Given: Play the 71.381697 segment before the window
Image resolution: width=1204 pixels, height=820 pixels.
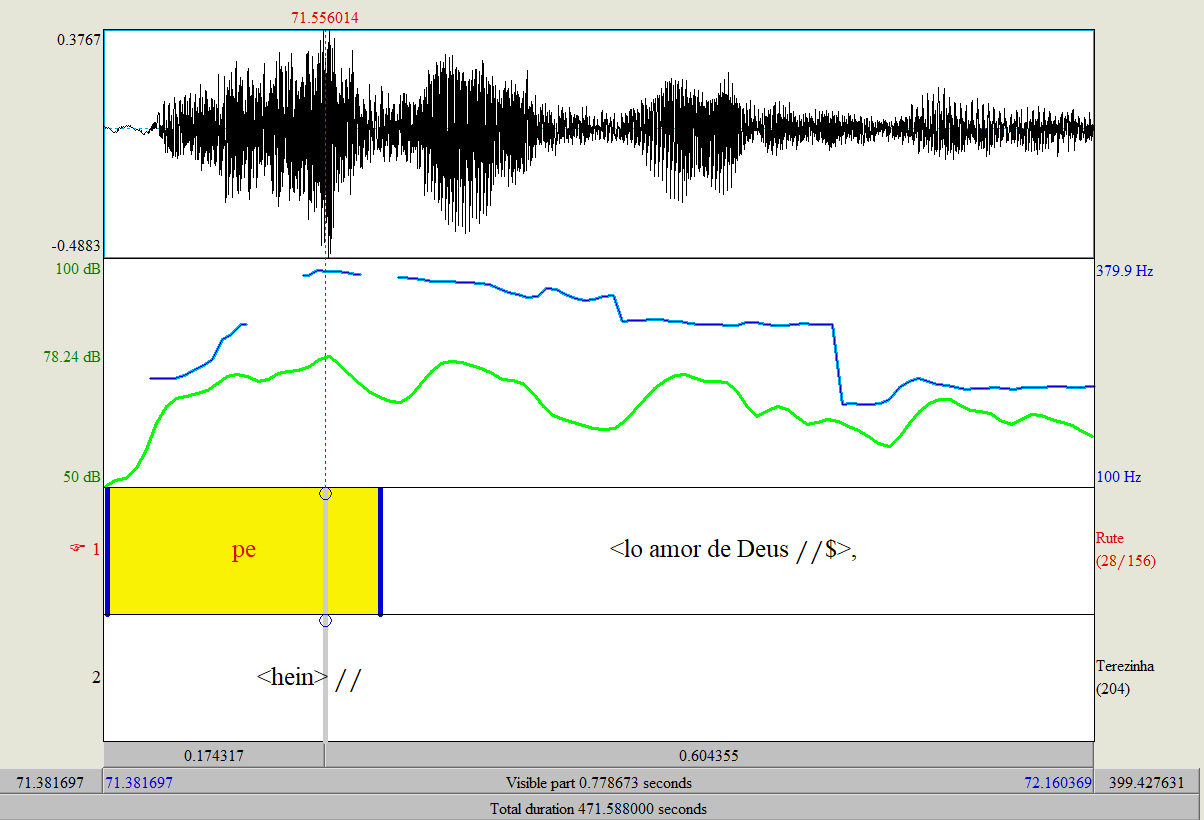Looking at the screenshot, I should [51, 782].
